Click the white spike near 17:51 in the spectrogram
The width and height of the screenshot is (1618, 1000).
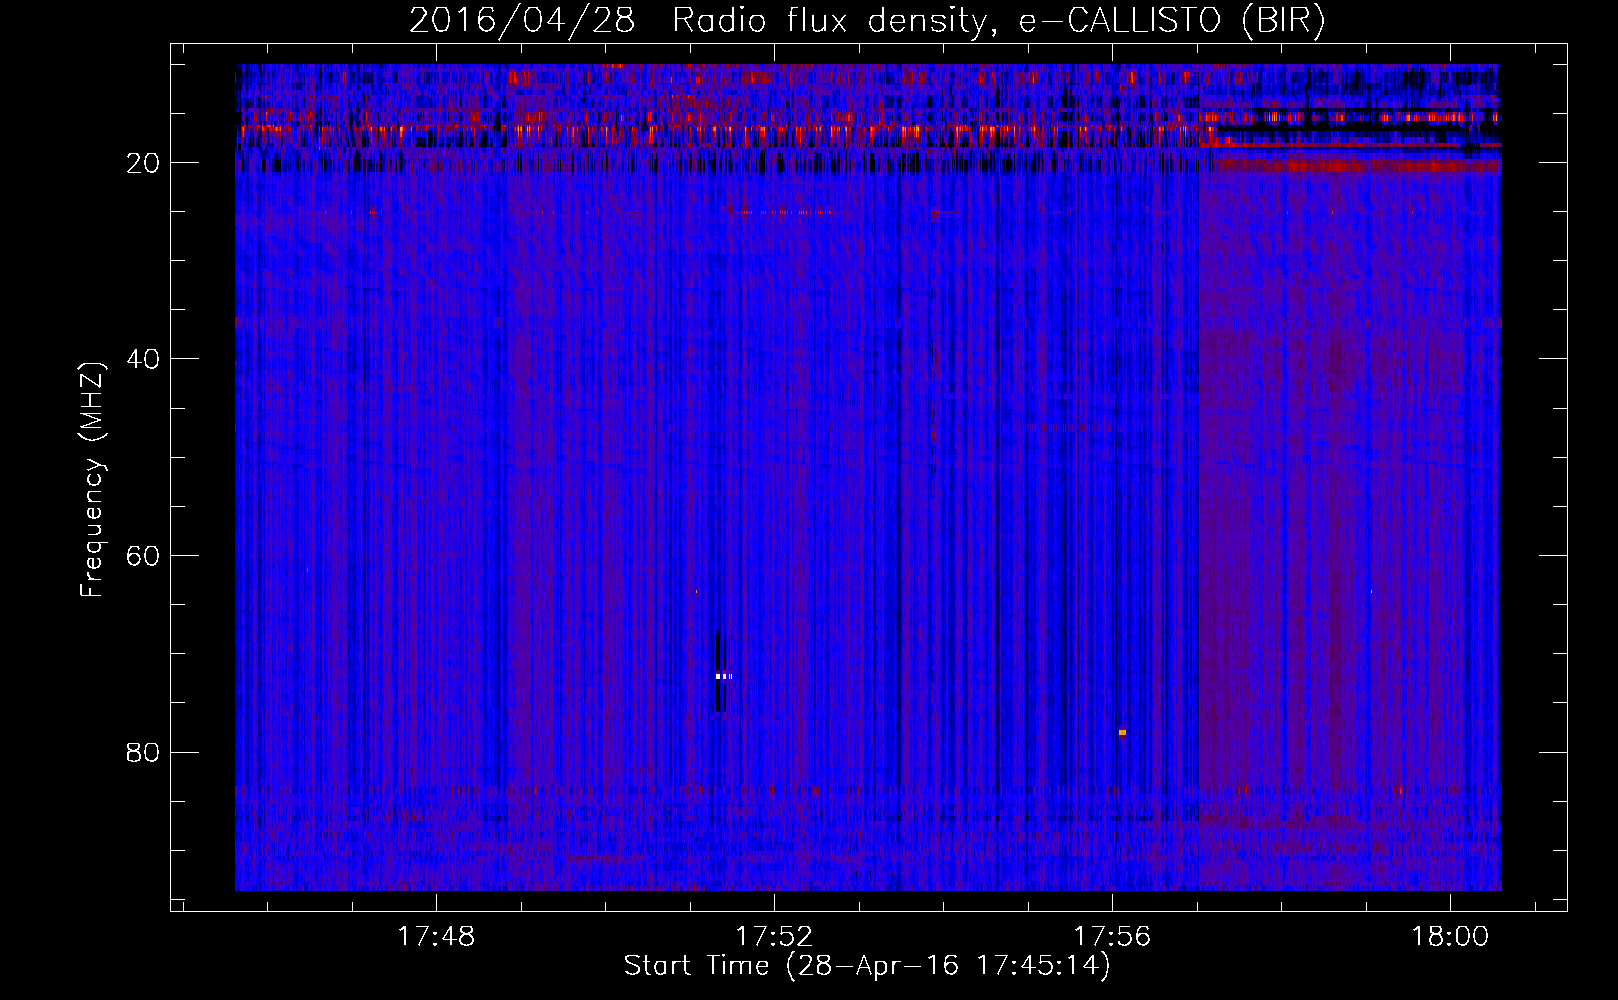tap(722, 676)
